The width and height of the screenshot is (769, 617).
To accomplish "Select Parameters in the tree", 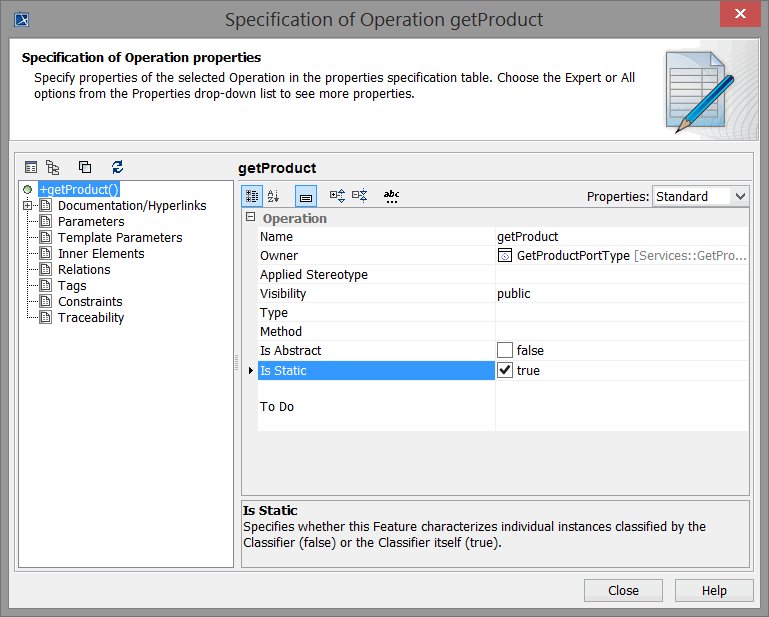I will coord(91,221).
